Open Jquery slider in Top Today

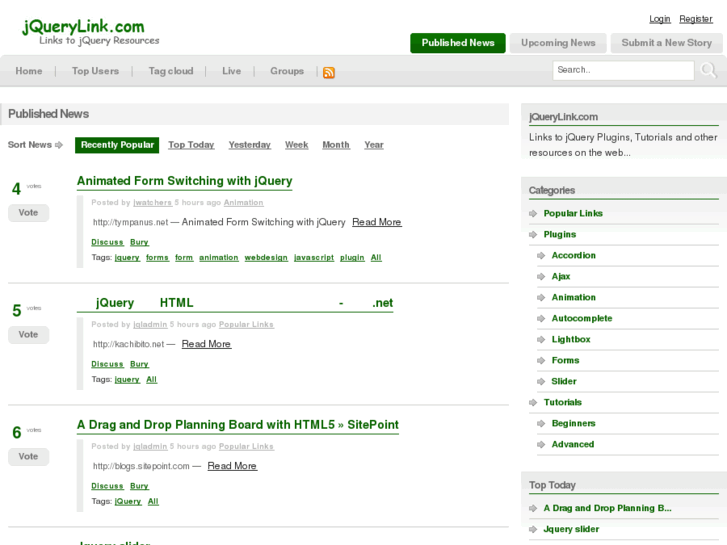click(x=571, y=529)
